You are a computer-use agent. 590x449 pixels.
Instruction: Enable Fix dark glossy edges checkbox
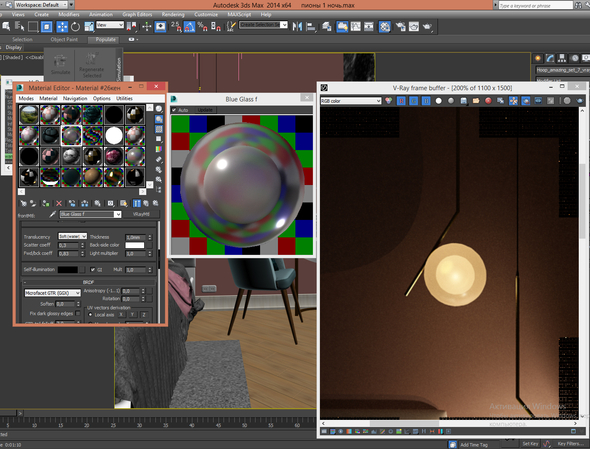pyautogui.click(x=78, y=313)
